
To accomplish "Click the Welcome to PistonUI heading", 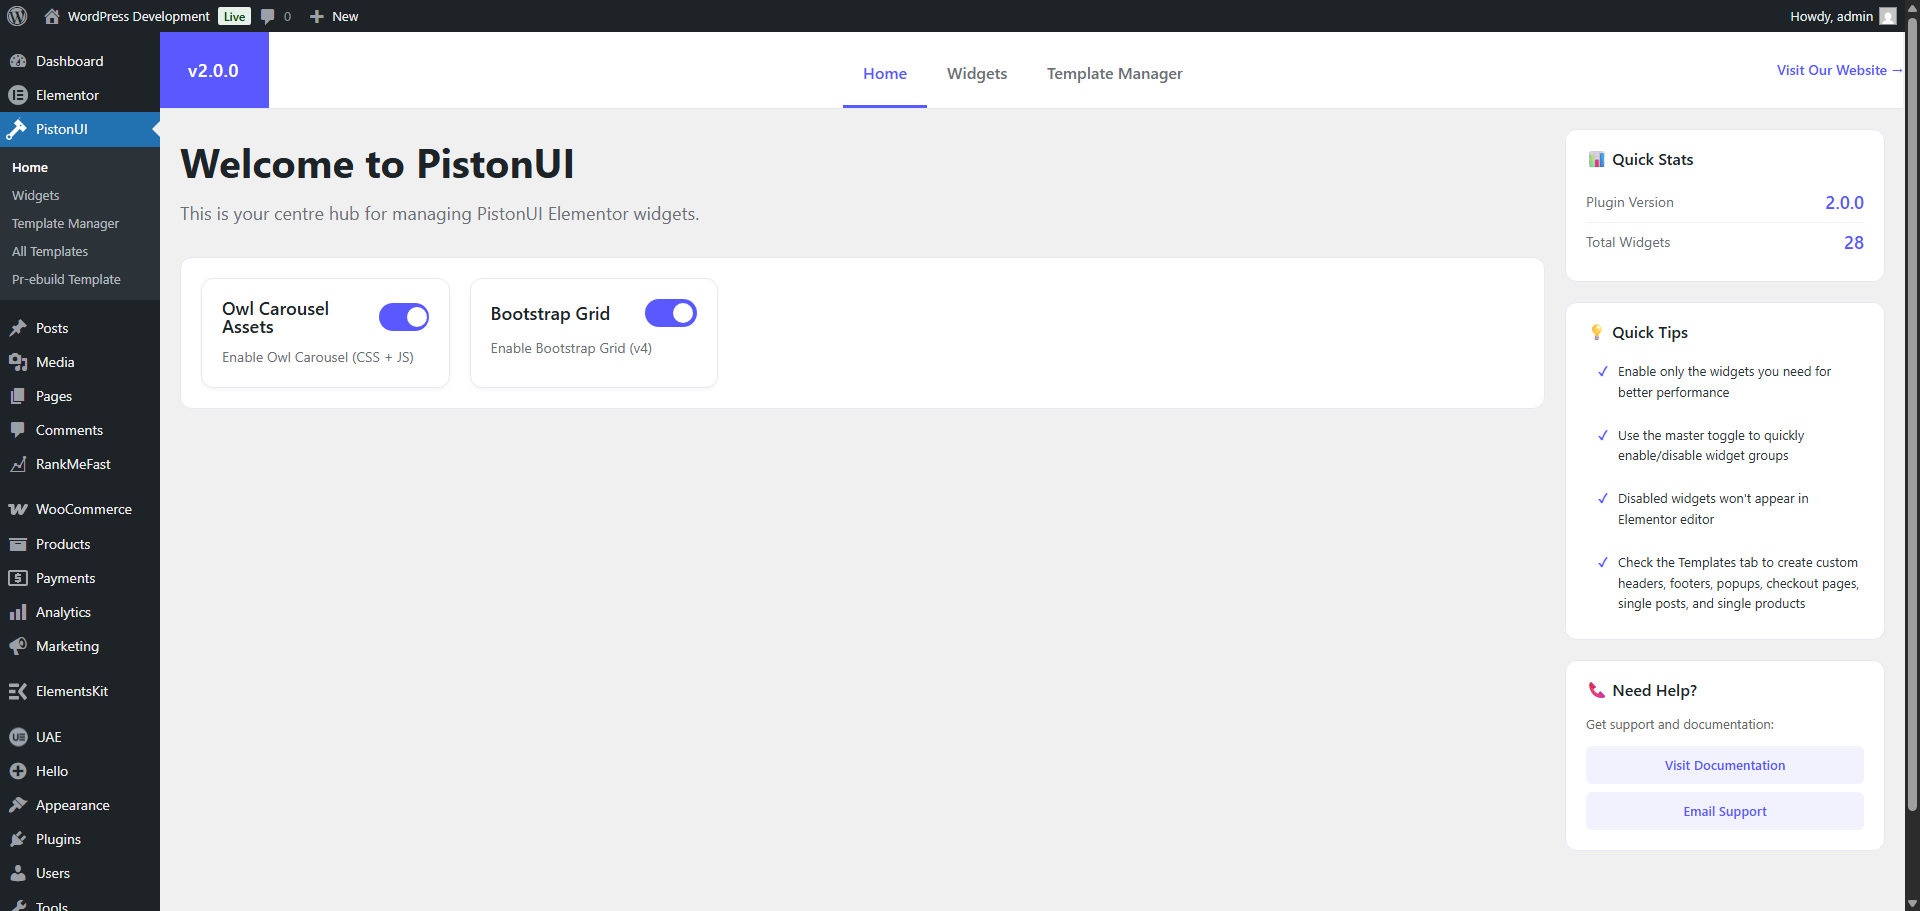I will point(377,164).
